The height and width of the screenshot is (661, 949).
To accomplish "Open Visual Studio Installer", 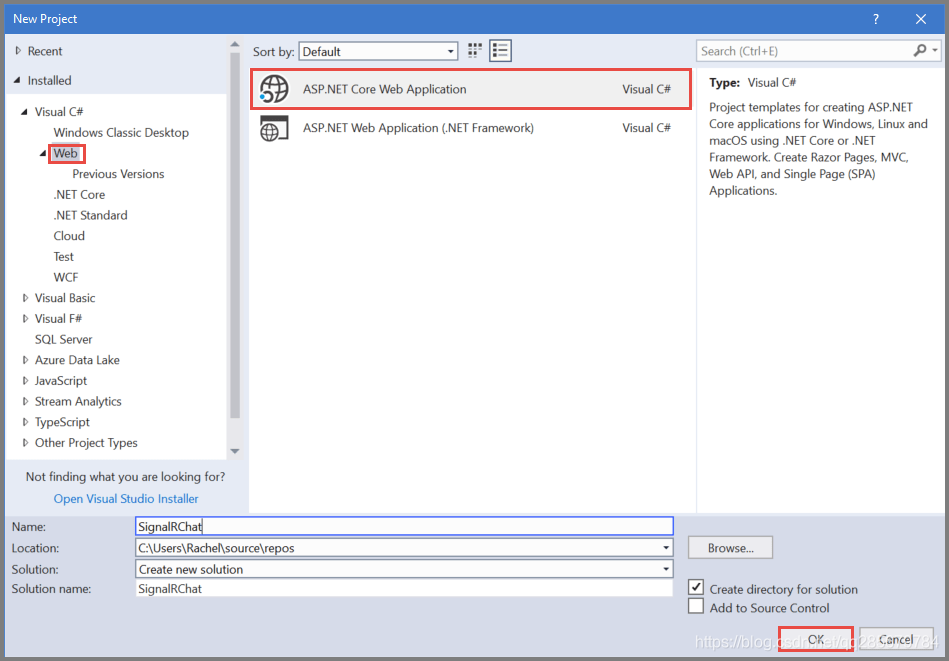I will coord(125,498).
